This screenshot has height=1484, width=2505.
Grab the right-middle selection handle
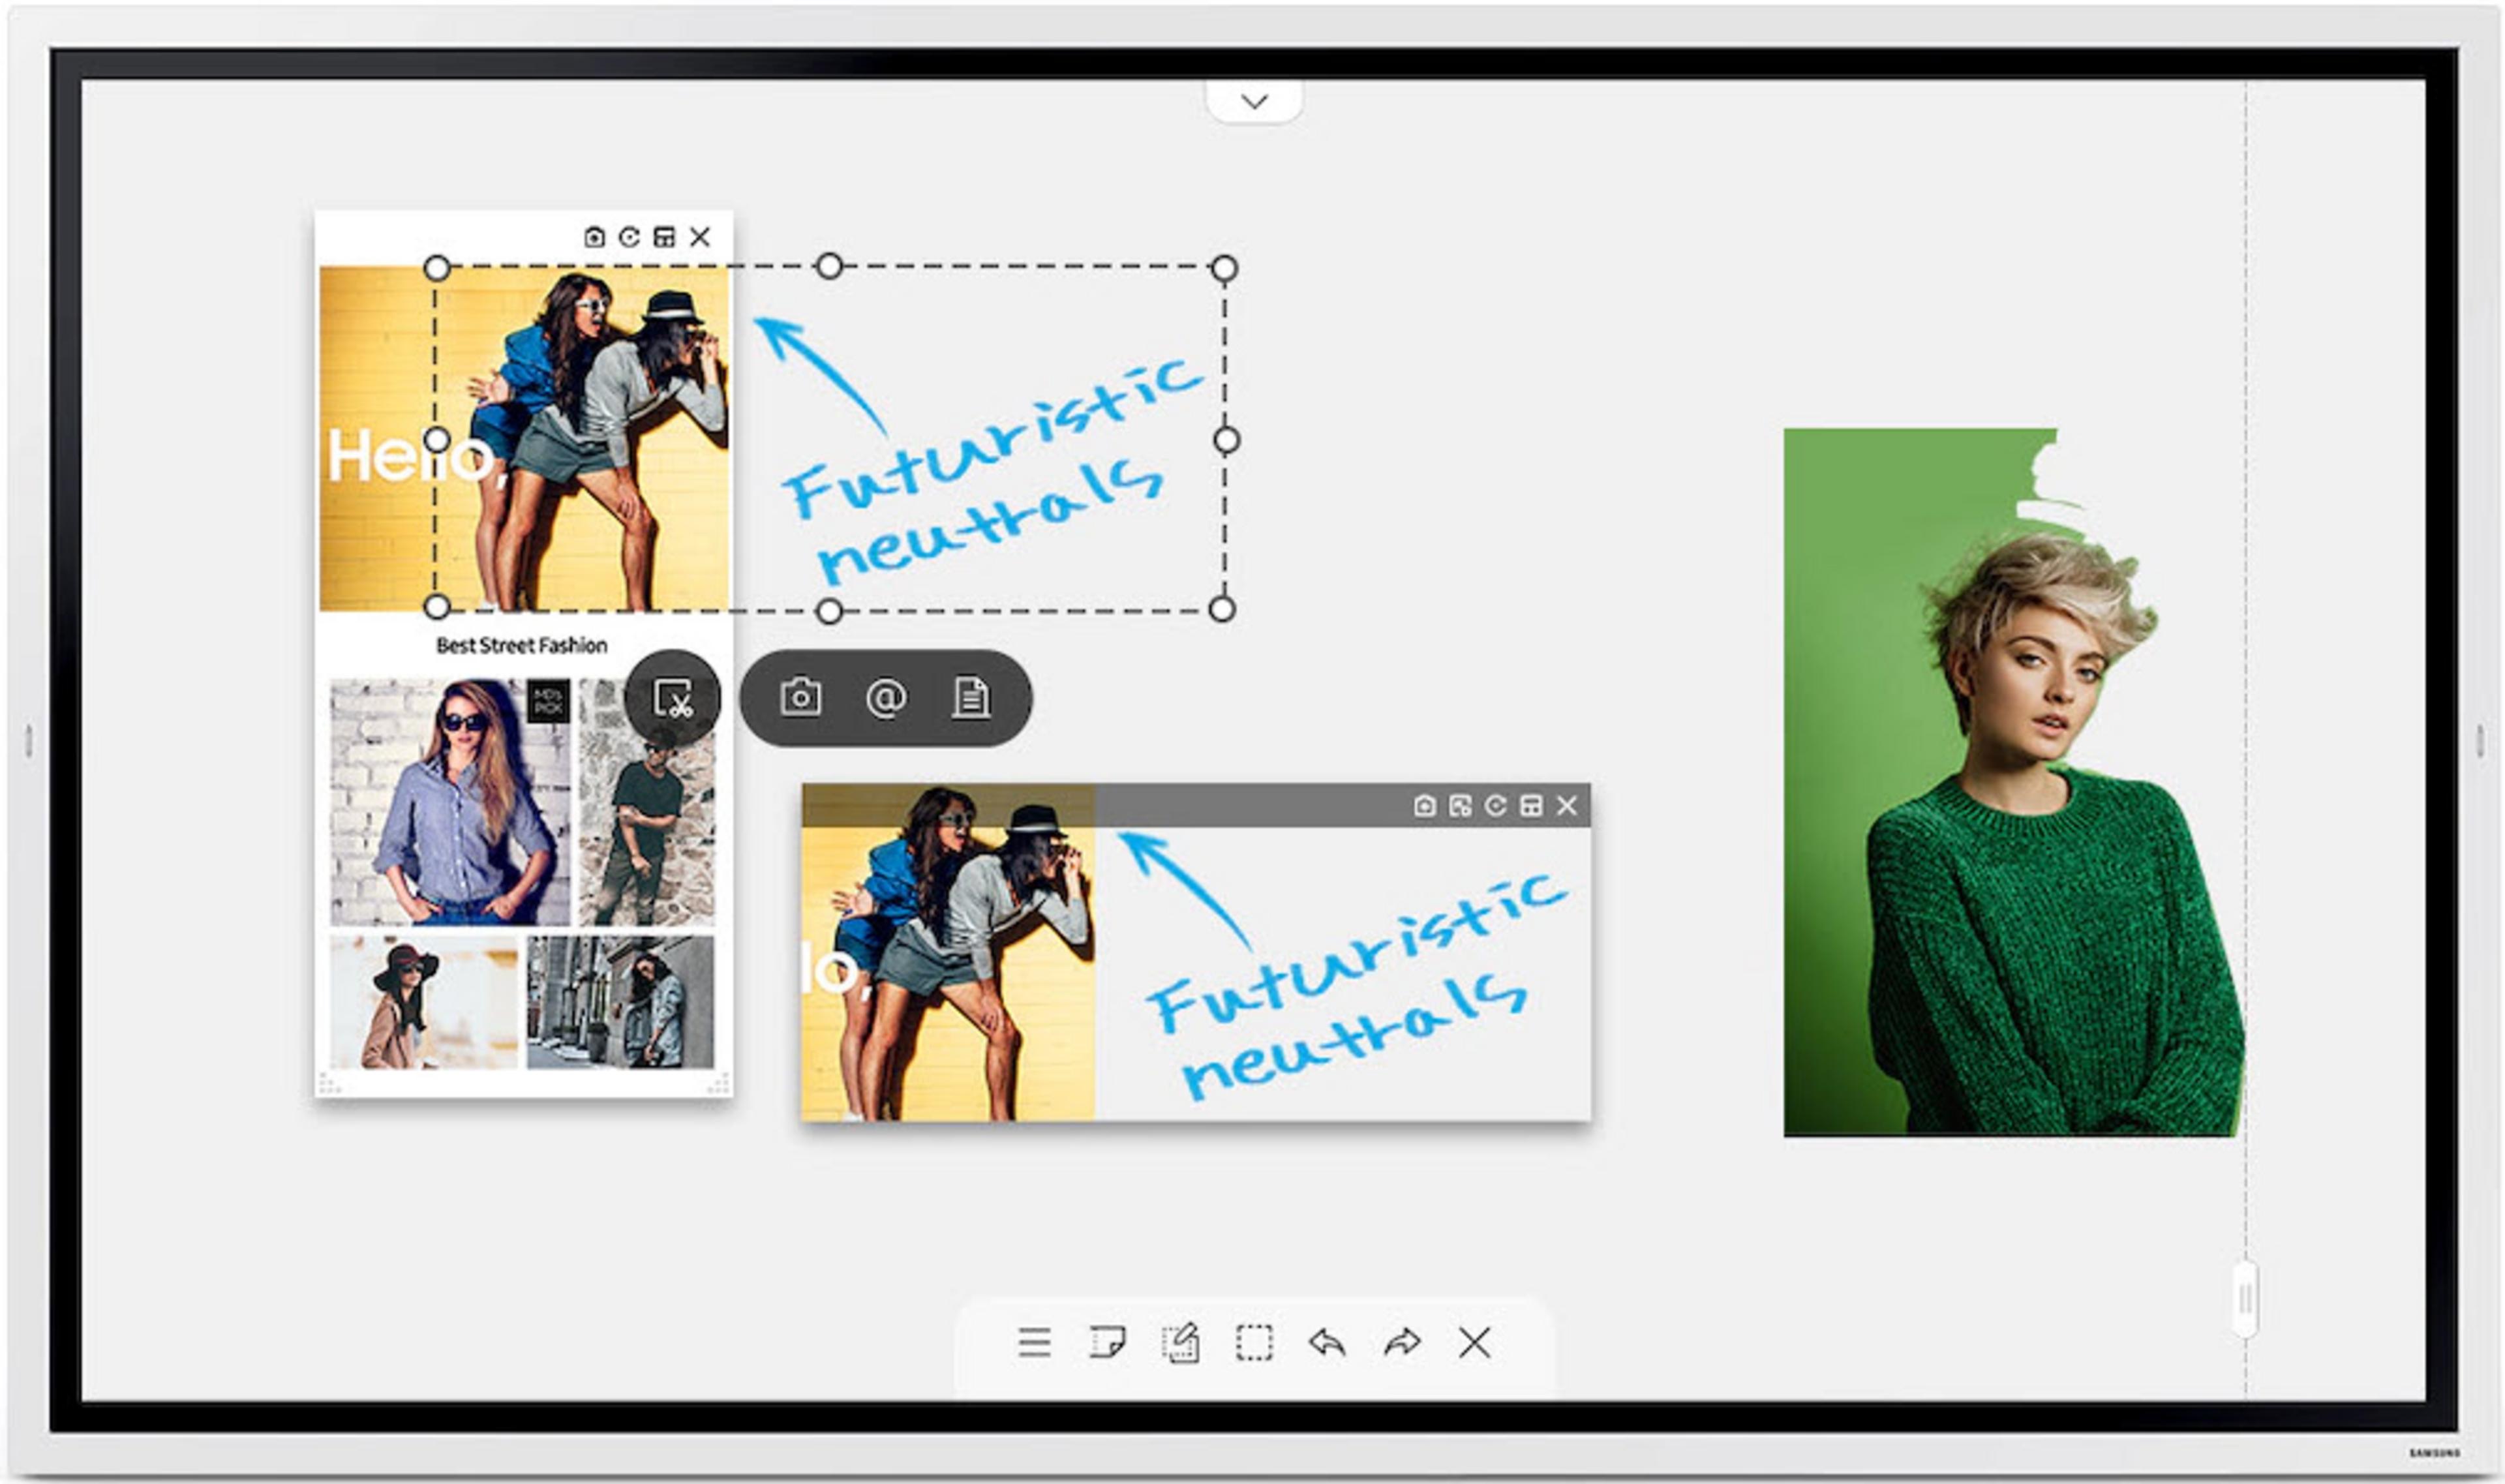pyautogui.click(x=1226, y=440)
